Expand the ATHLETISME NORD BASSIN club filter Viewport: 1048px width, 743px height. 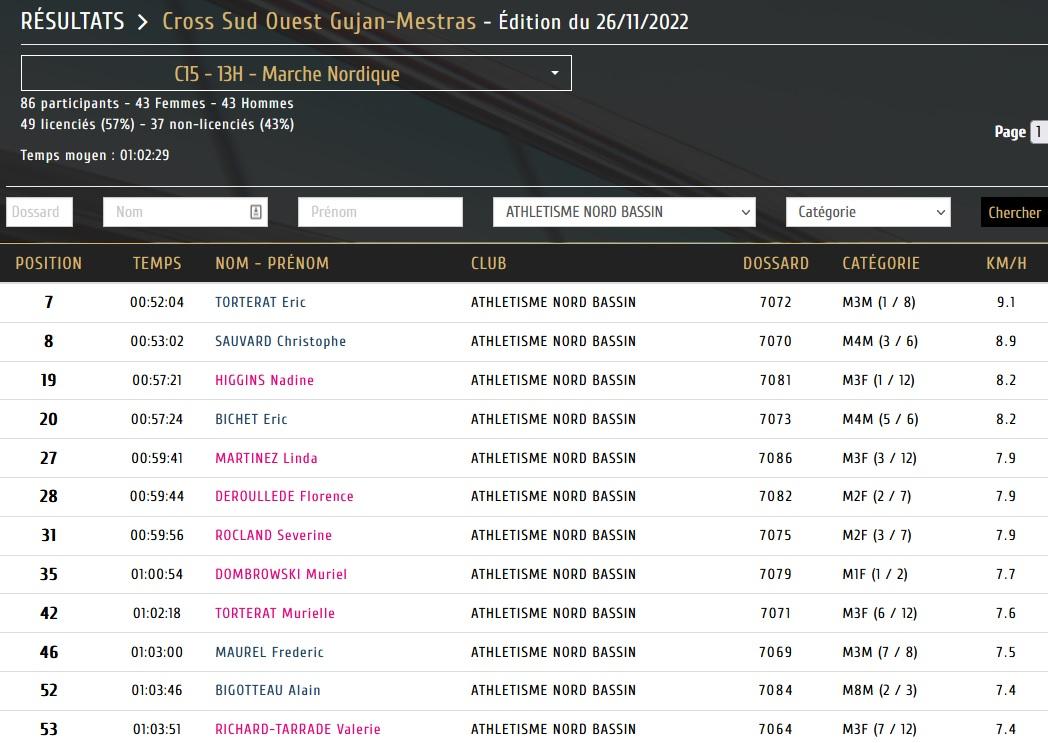tap(624, 212)
